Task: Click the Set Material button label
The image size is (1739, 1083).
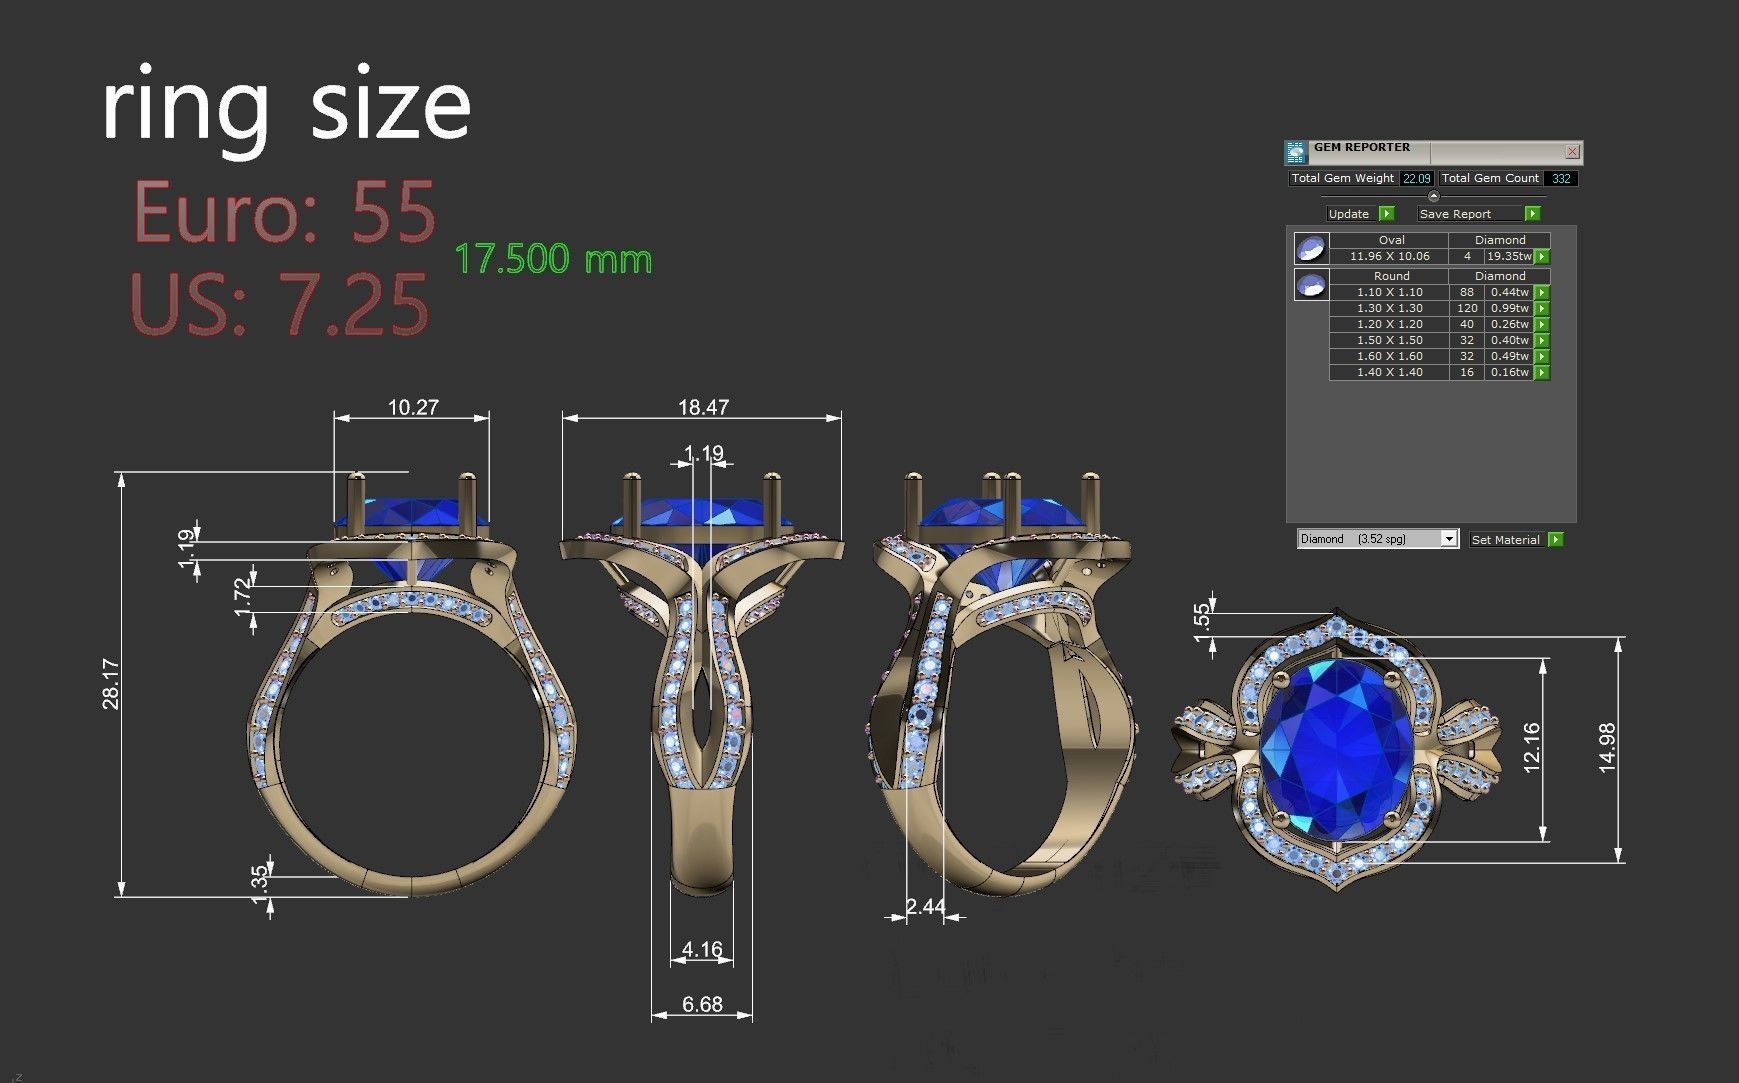Action: coord(1505,540)
